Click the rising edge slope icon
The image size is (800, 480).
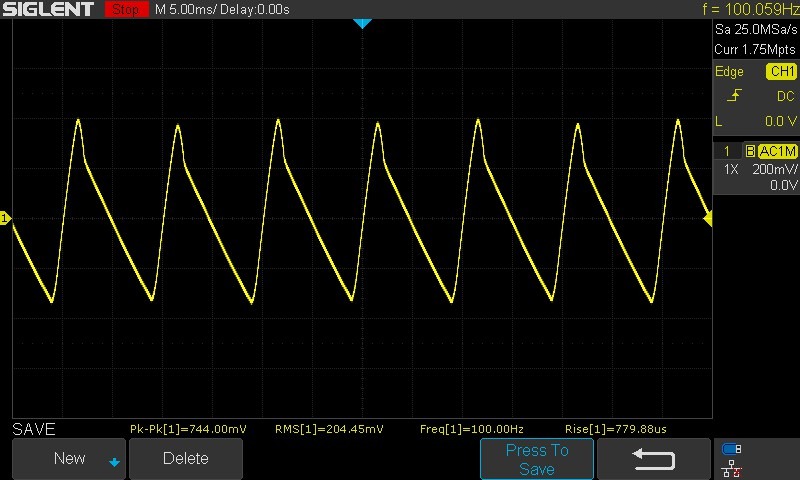pyautogui.click(x=734, y=95)
